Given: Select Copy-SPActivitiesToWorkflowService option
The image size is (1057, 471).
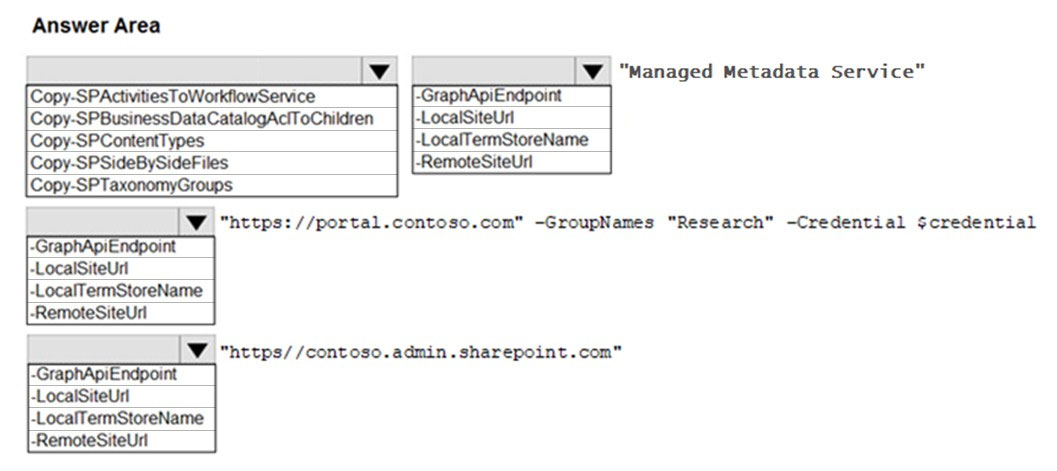Looking at the screenshot, I should point(212,96).
